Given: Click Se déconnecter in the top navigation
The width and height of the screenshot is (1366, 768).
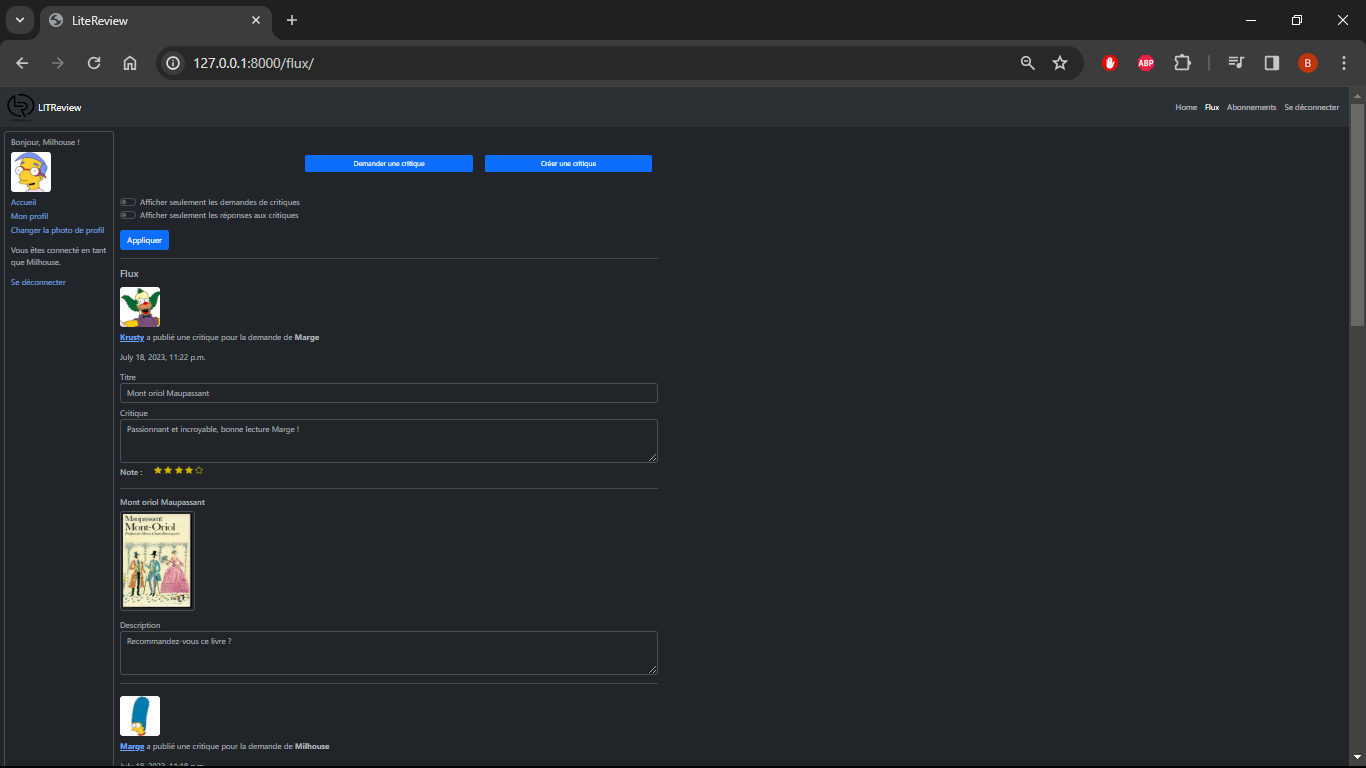Looking at the screenshot, I should click(1312, 107).
